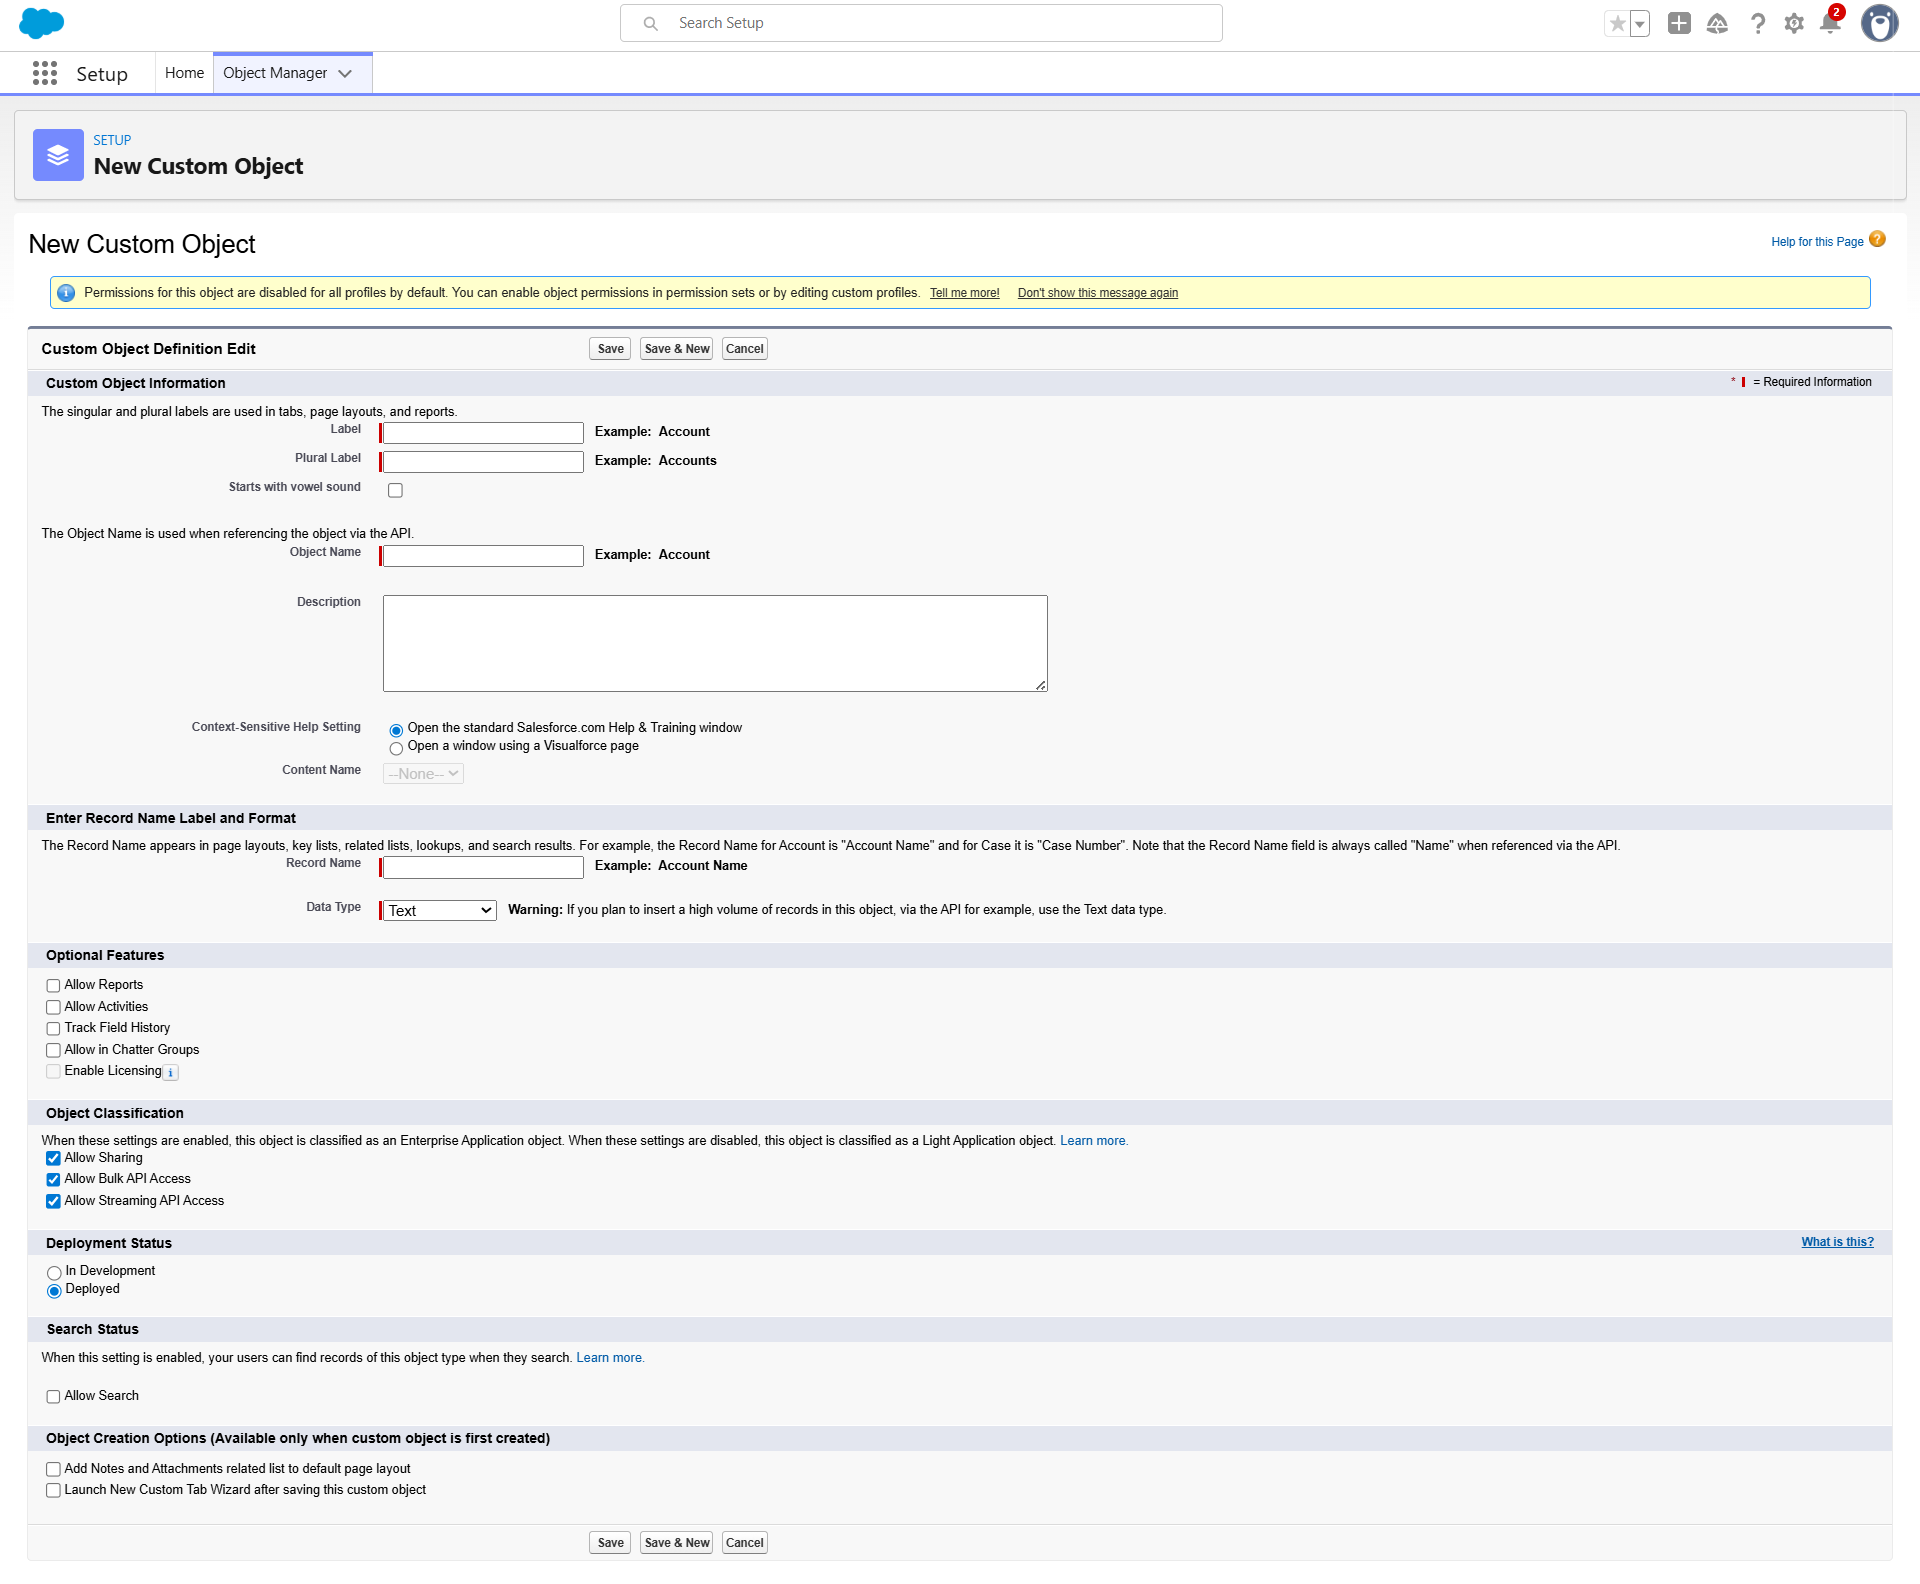Open the notifications bell
1920x1584 pixels.
1830,23
